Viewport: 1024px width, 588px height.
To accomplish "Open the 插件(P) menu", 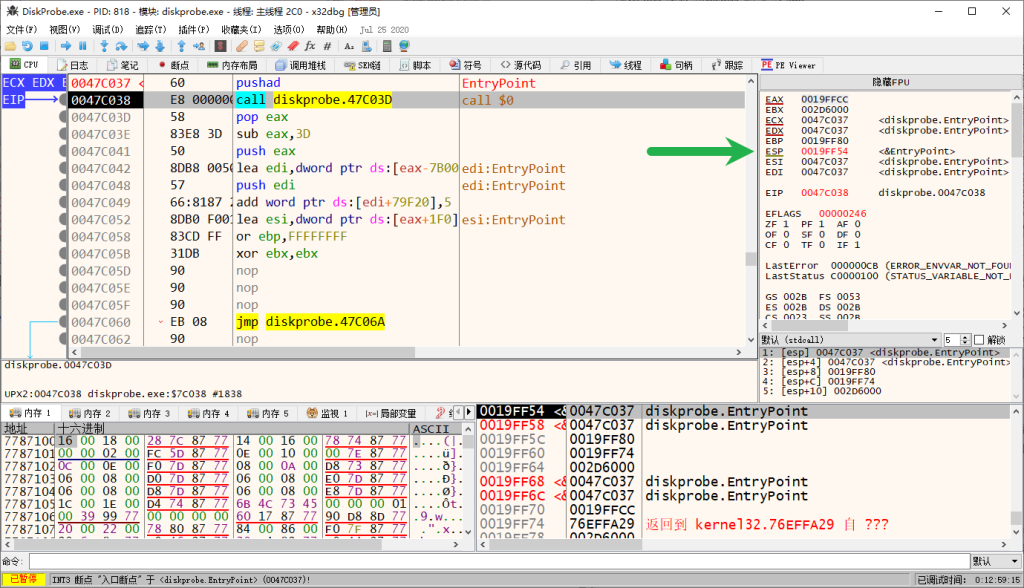I will 194,29.
